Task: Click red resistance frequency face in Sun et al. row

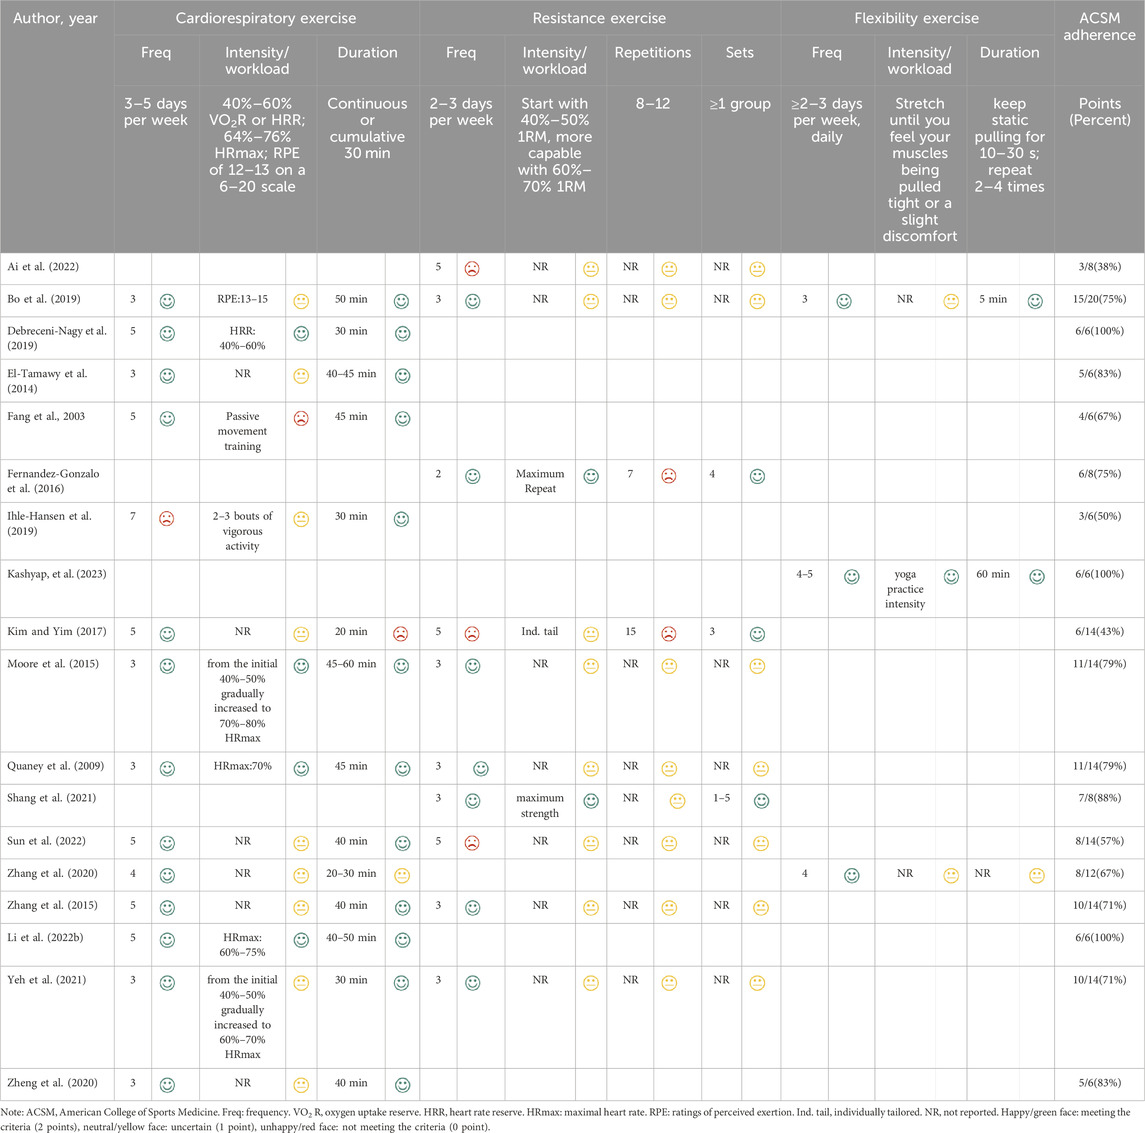Action: (472, 843)
